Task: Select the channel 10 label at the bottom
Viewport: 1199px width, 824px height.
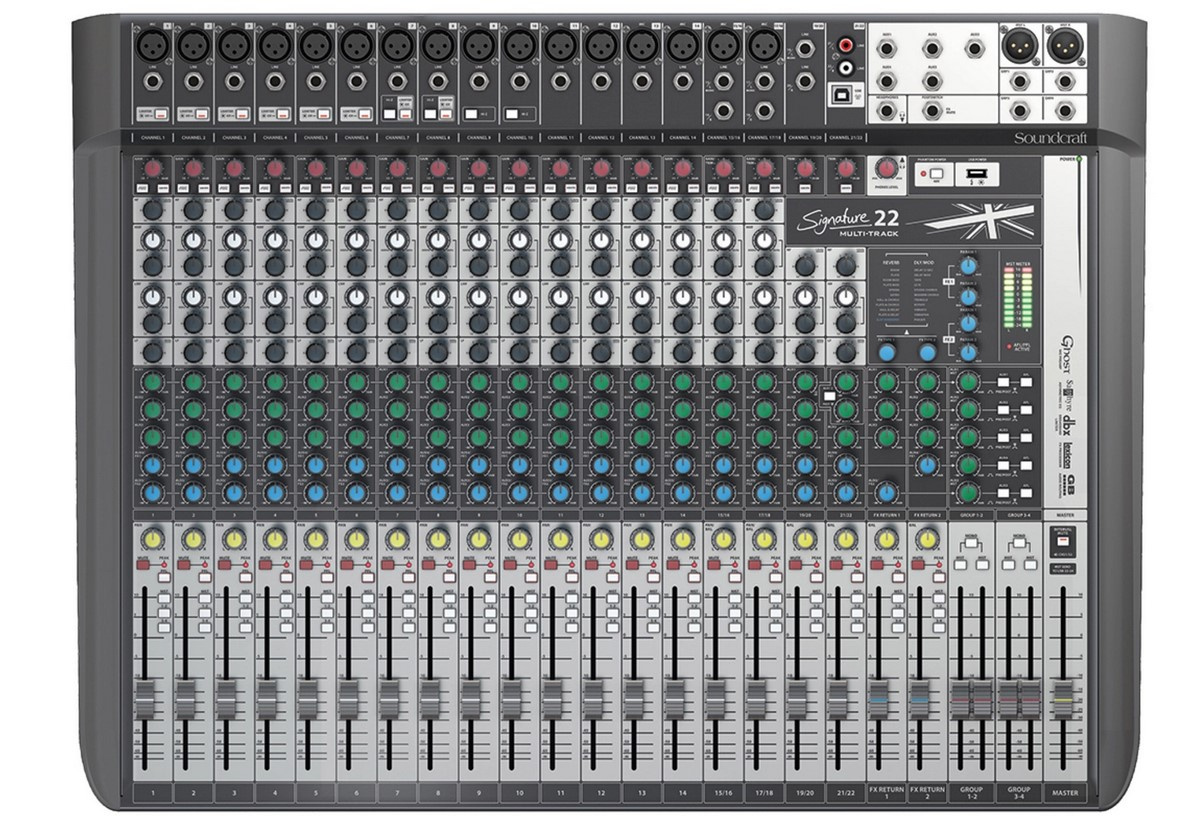Action: click(x=520, y=793)
